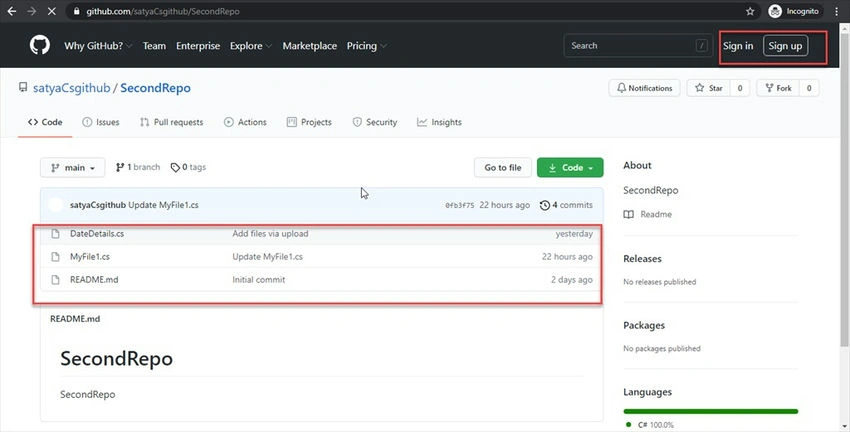
Task: Open the Why GitHub? dropdown
Action: (98, 46)
